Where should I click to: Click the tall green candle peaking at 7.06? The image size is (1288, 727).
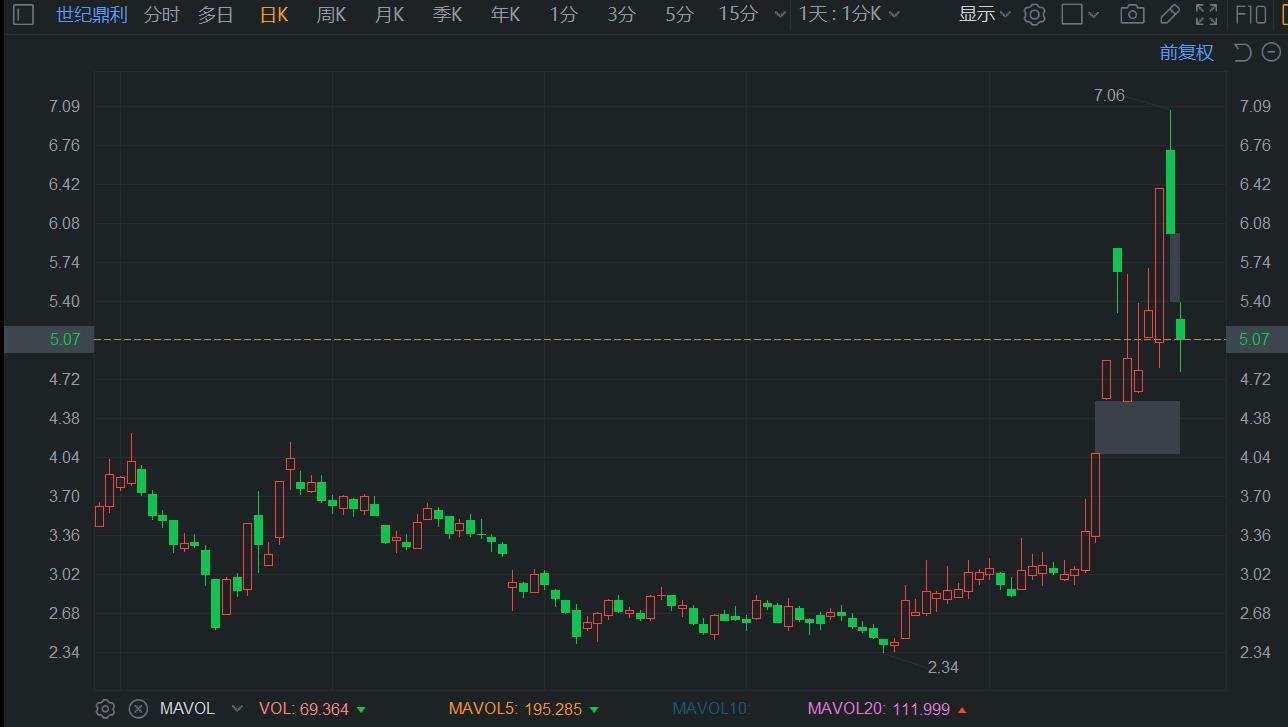[x=1170, y=191]
